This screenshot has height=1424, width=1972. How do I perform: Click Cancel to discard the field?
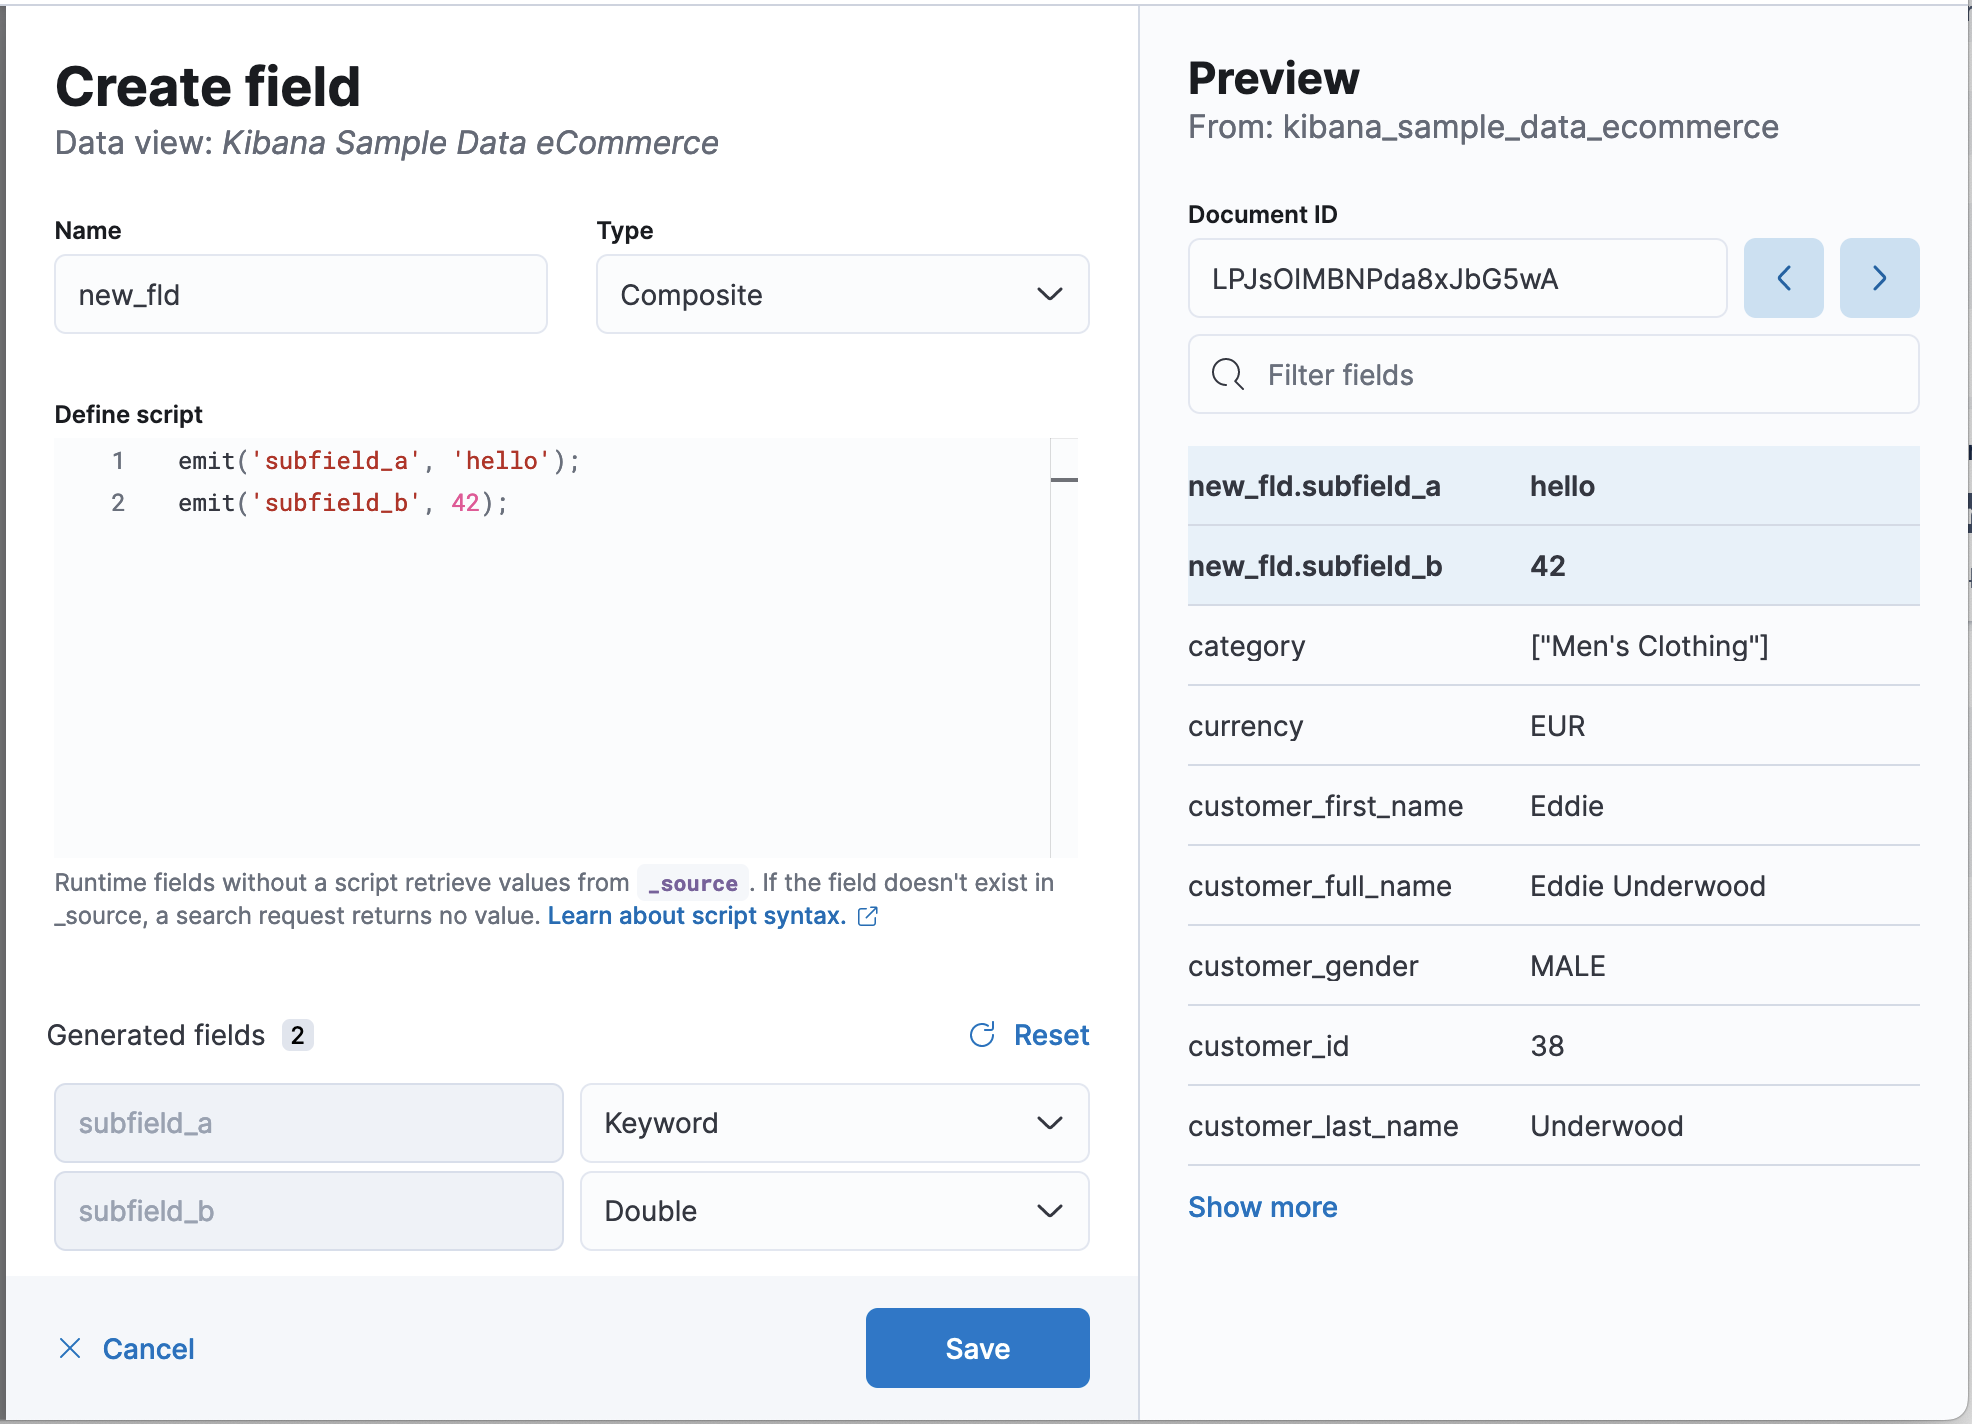point(148,1348)
